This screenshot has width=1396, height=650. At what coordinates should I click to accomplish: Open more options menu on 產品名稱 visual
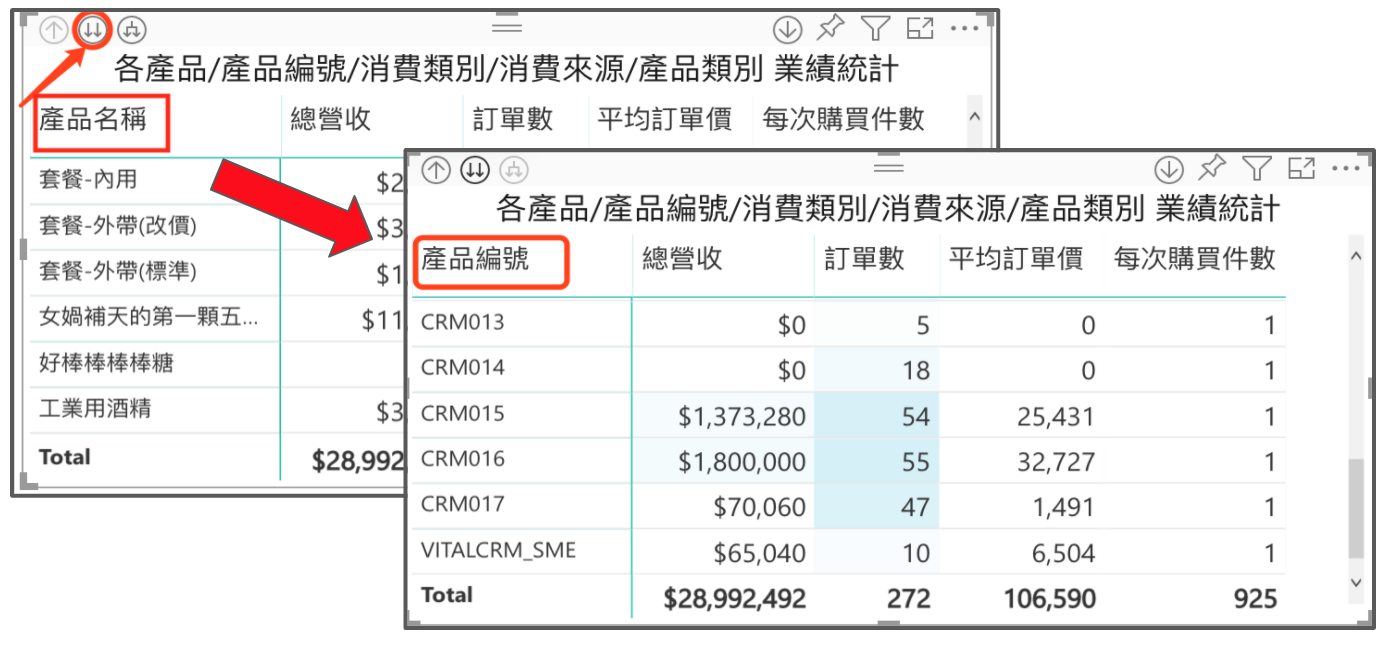point(964,28)
